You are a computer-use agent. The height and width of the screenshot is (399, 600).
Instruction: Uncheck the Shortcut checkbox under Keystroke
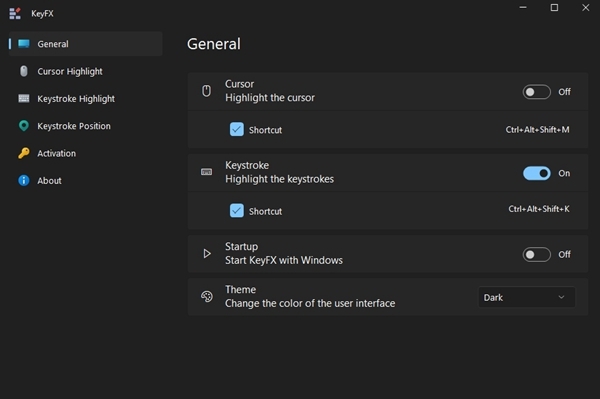[236, 210]
